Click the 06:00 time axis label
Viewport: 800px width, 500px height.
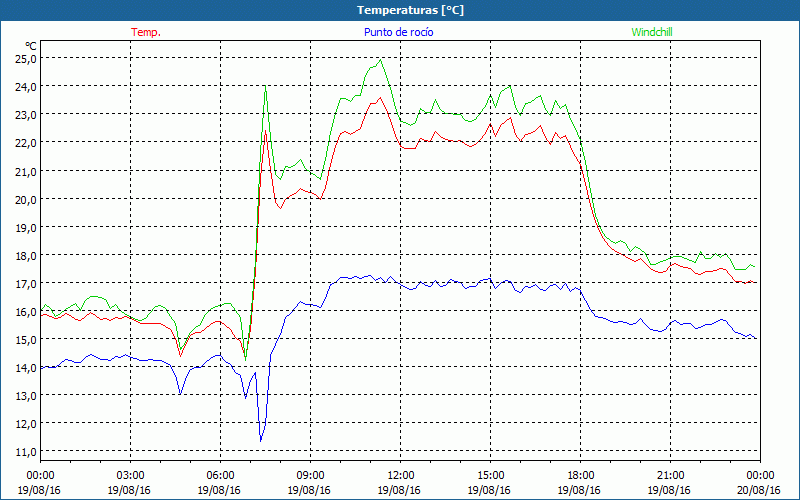(220, 476)
